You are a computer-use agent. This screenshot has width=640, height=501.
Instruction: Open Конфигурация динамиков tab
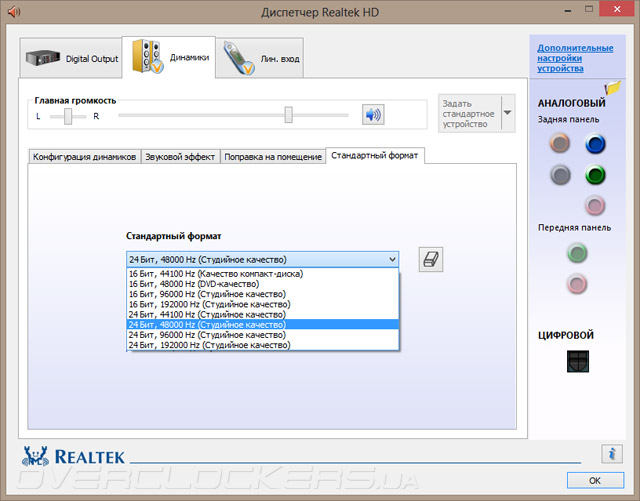coord(84,157)
